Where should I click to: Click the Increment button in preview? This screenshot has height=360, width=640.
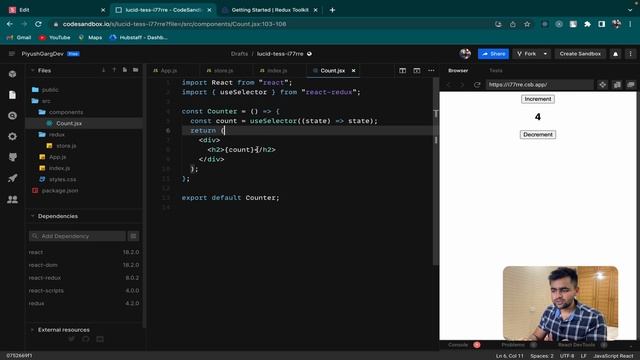pos(538,99)
